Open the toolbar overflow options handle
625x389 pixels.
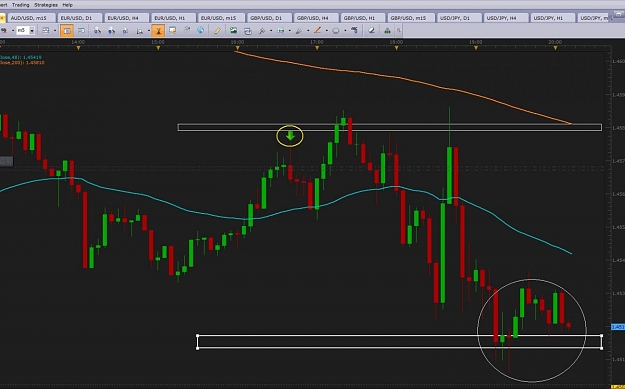point(398,31)
